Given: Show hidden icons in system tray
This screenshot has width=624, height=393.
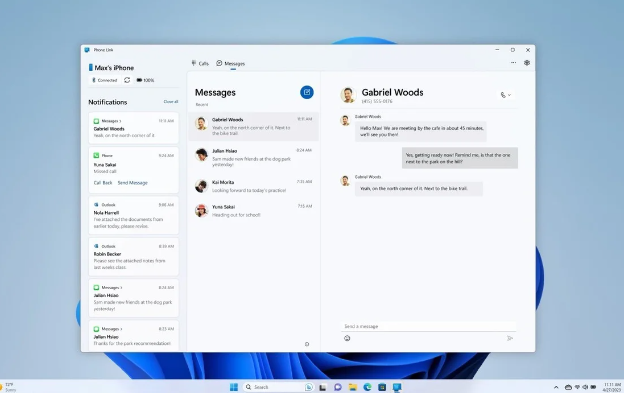Looking at the screenshot, I should pos(556,387).
